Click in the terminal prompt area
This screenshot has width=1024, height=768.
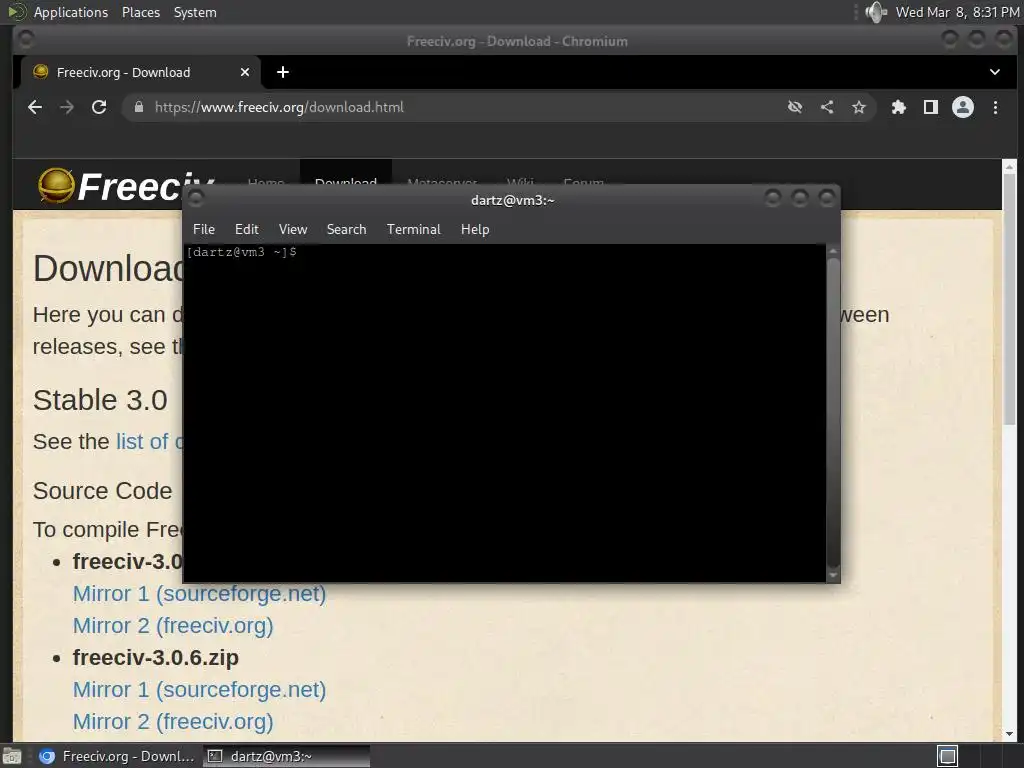tap(505, 413)
